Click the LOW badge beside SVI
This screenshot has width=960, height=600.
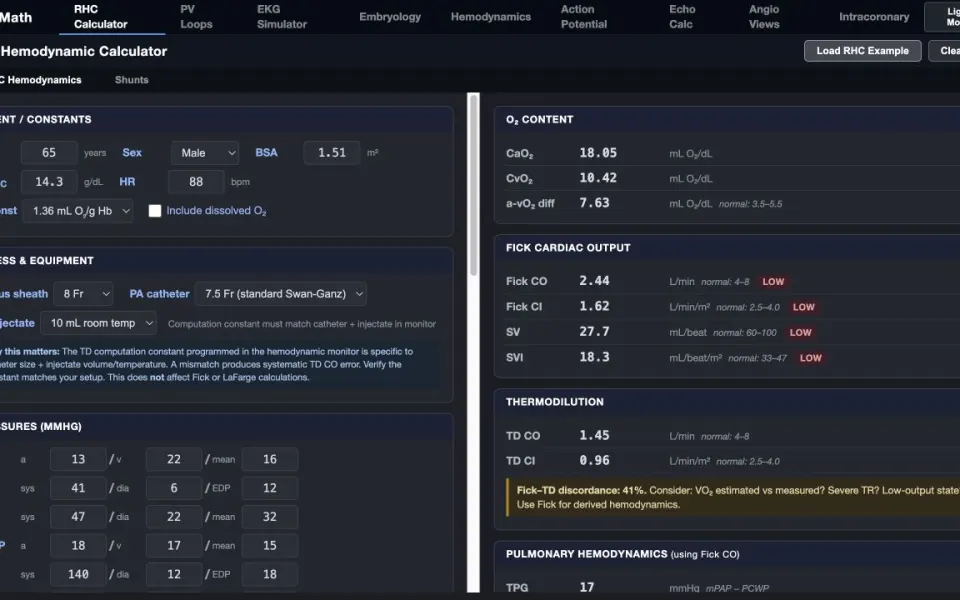coord(811,358)
